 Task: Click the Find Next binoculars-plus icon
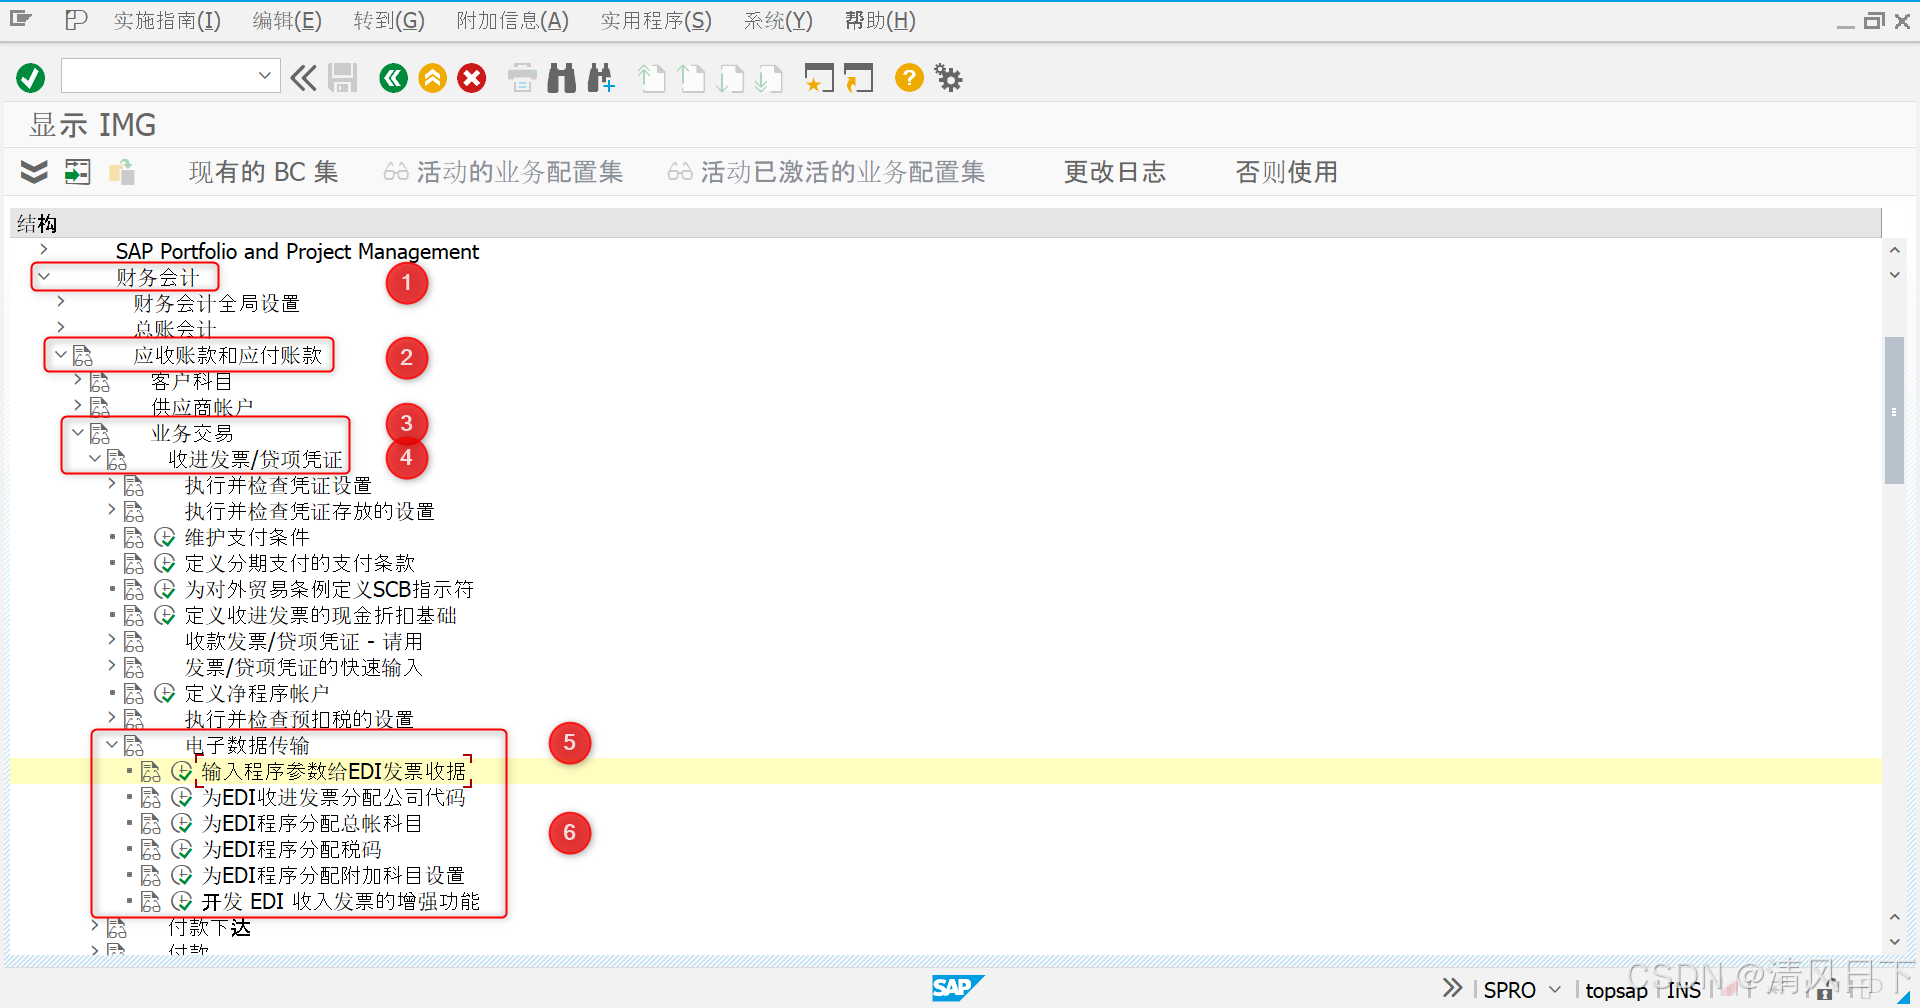[x=601, y=78]
